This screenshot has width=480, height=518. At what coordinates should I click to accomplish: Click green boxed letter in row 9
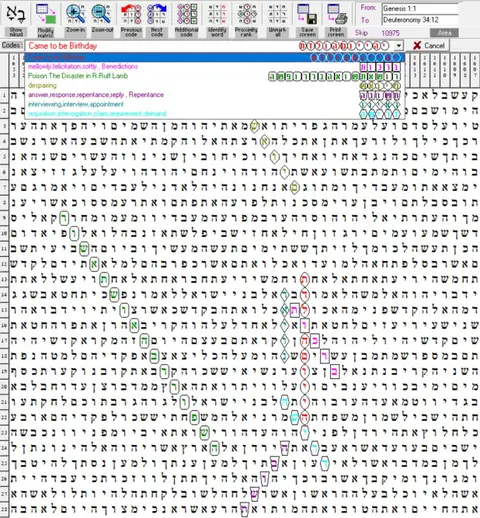64,218
